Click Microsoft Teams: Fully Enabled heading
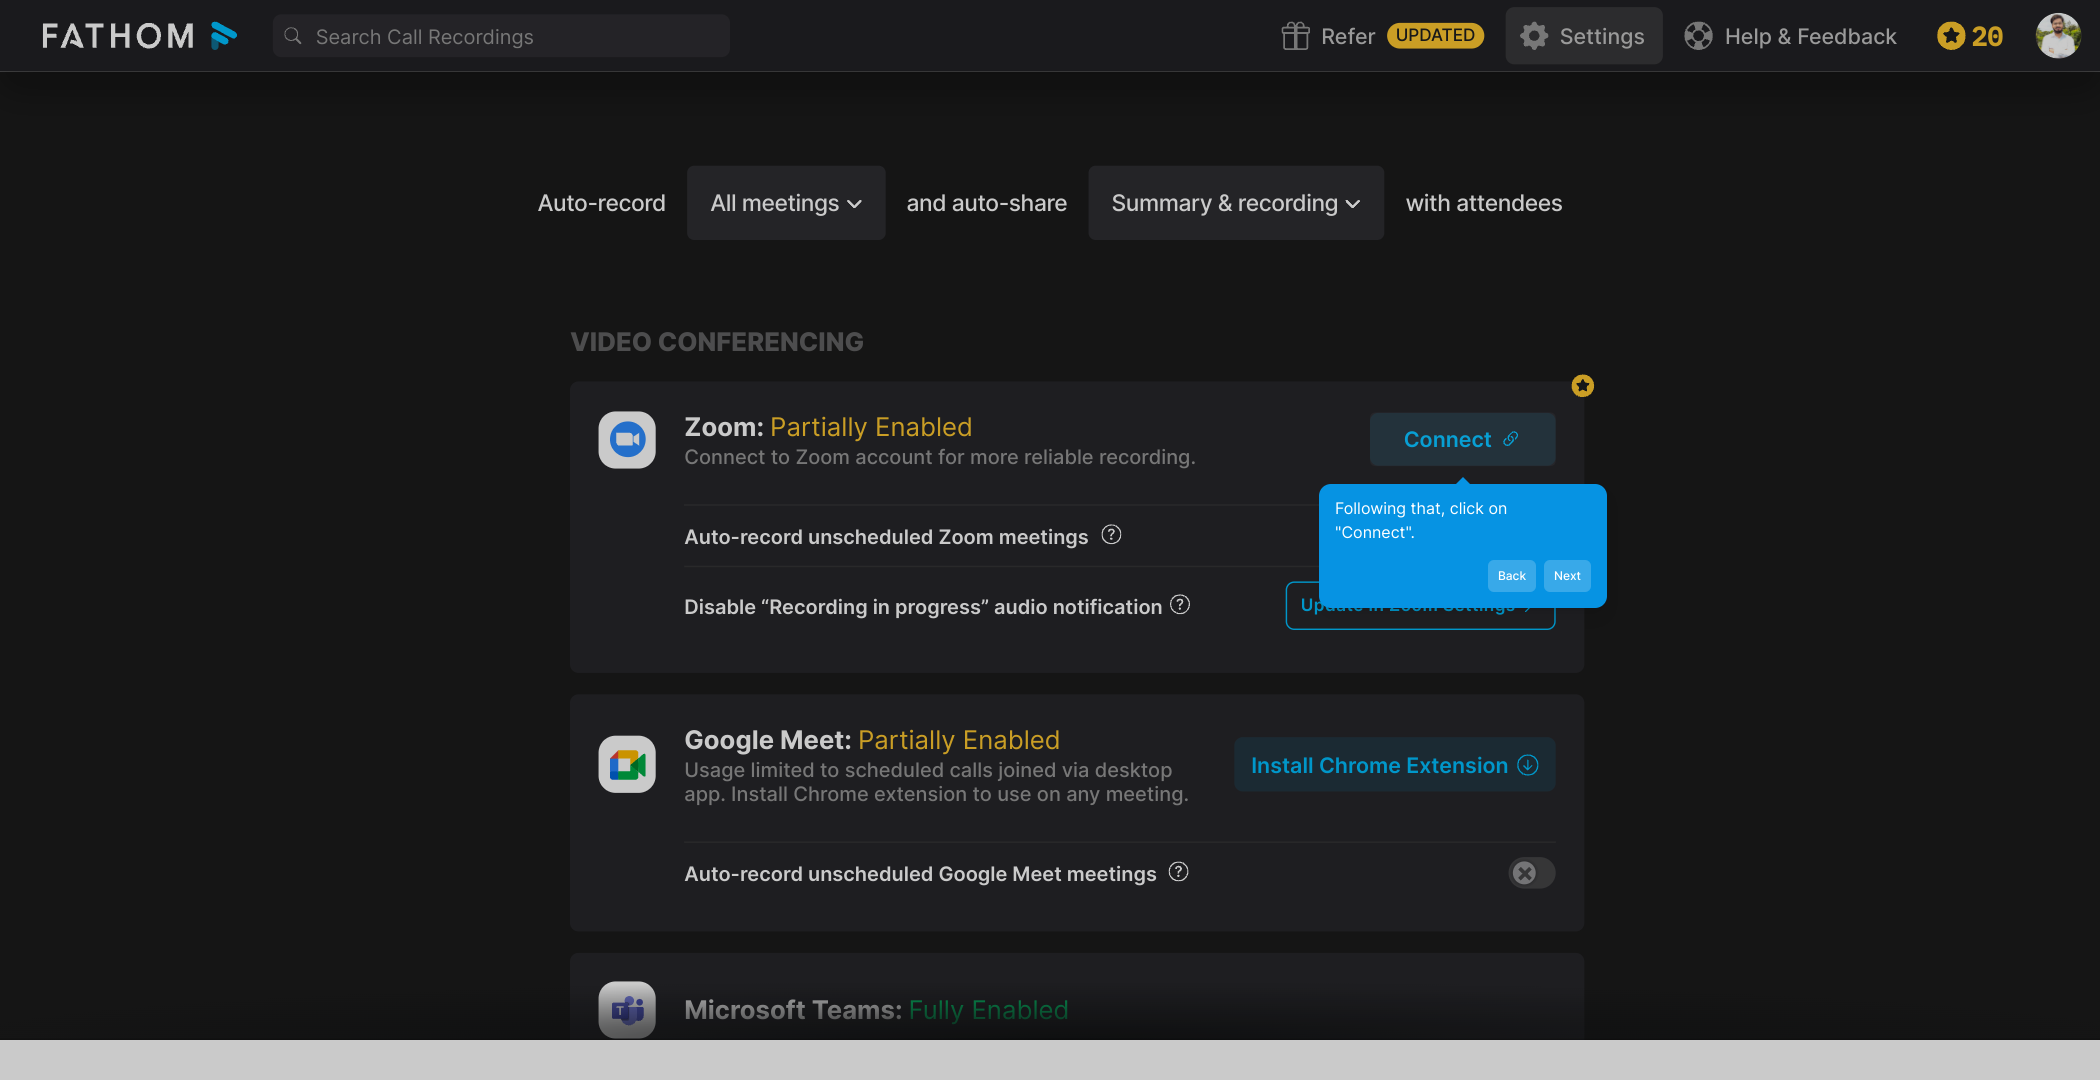The height and width of the screenshot is (1080, 2100). point(876,1010)
